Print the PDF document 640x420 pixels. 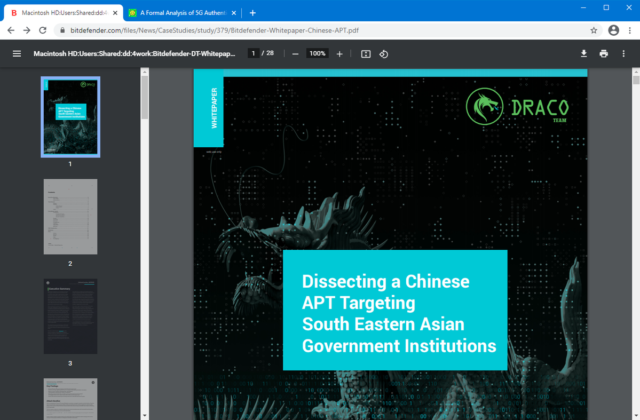coord(604,53)
